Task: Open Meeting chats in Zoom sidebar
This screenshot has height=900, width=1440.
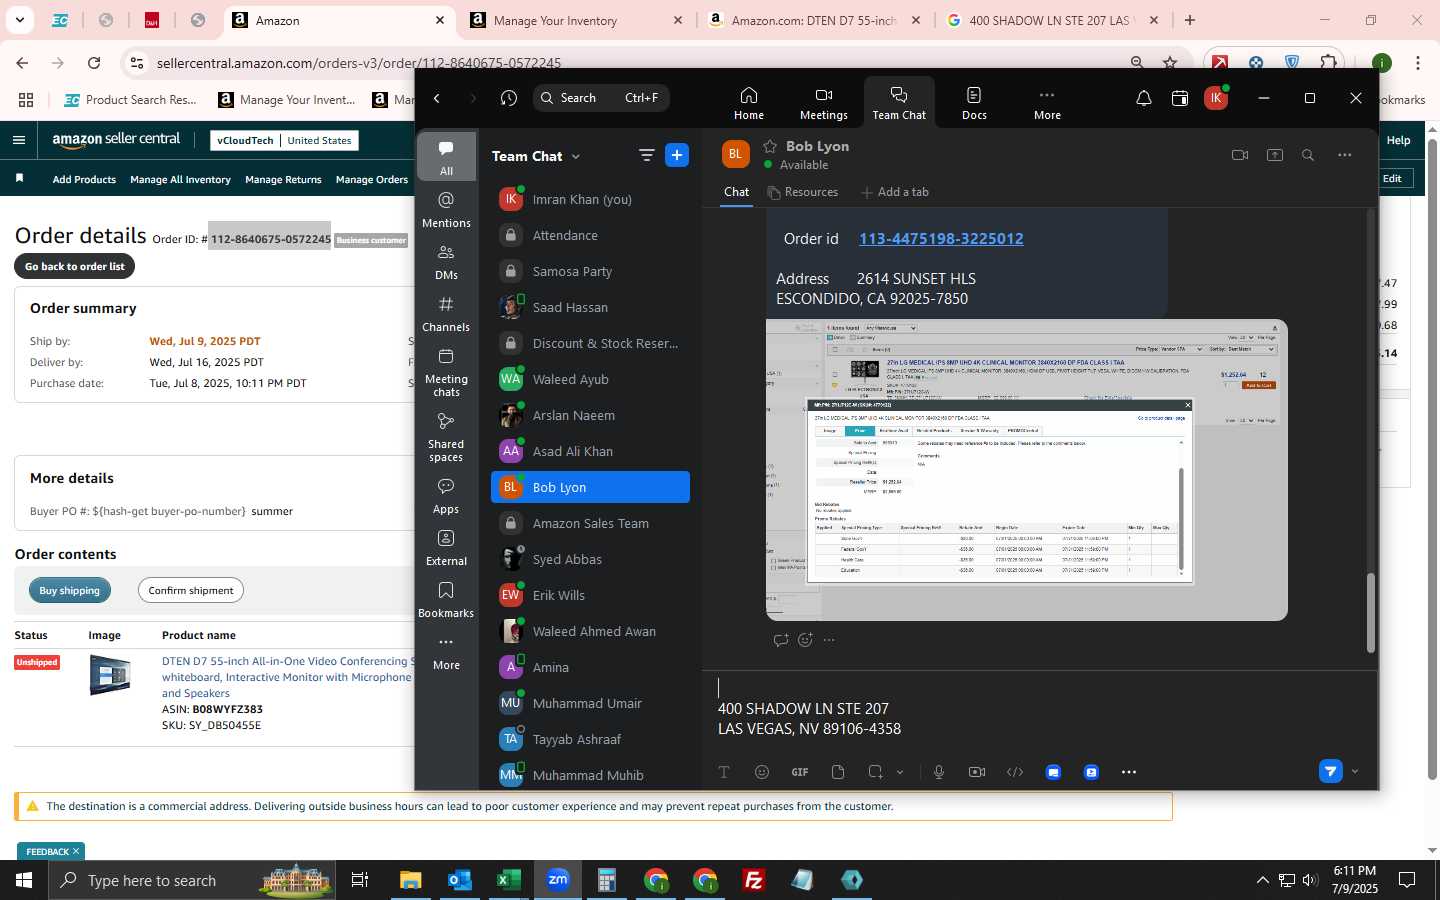Action: point(446,372)
